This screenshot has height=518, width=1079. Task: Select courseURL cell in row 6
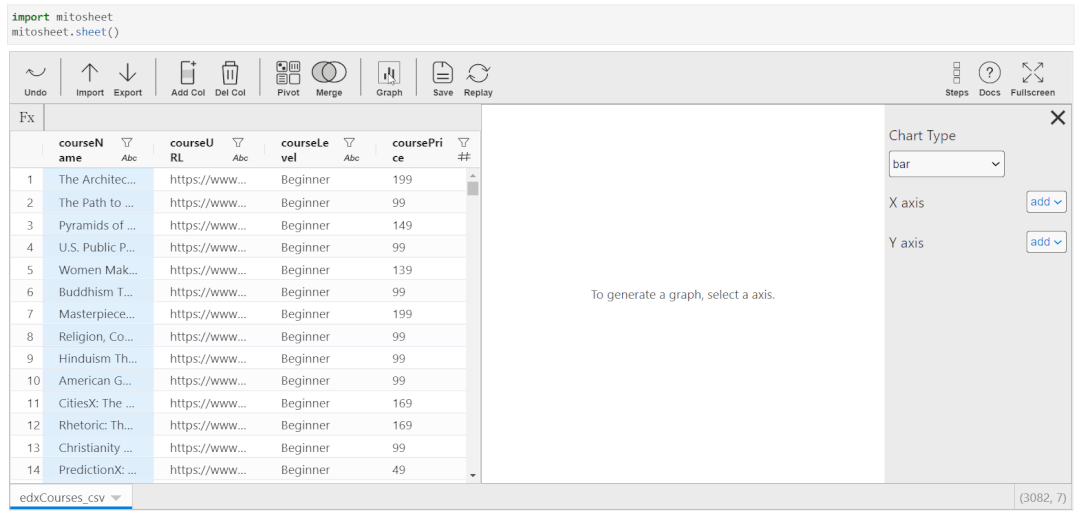209,292
